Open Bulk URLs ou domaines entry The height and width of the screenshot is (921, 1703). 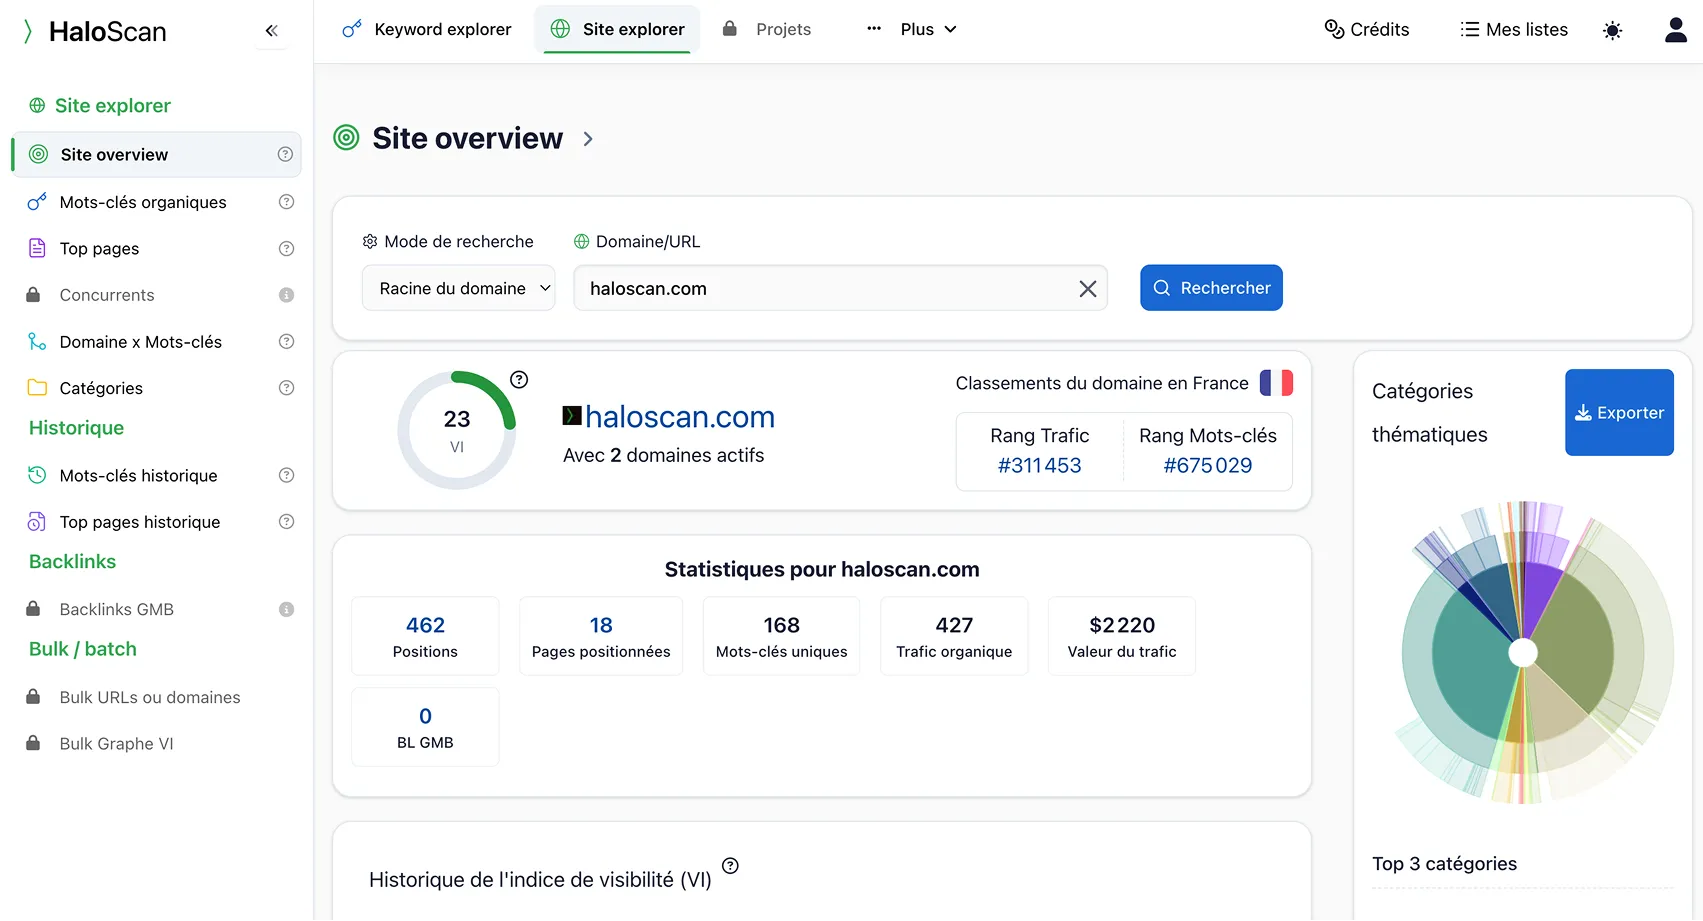point(150,697)
